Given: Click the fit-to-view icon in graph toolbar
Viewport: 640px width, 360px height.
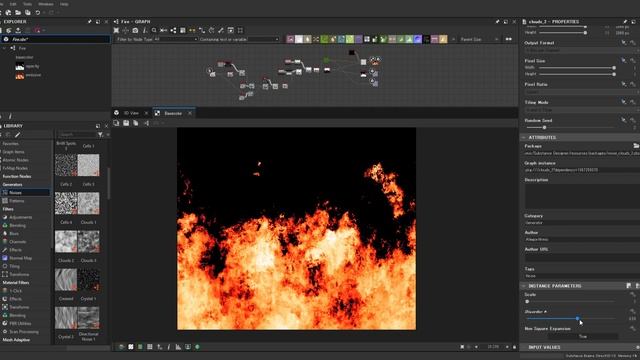Looking at the screenshot, I should click(x=116, y=30).
